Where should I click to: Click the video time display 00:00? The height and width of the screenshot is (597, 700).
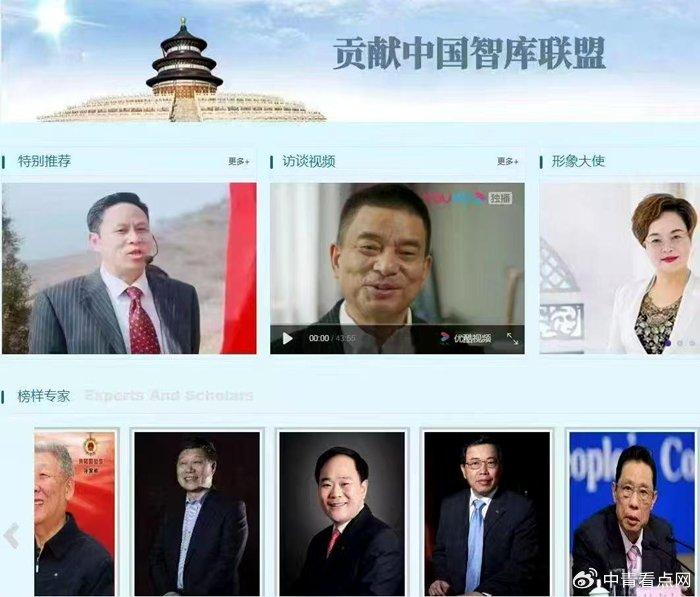tap(319, 338)
